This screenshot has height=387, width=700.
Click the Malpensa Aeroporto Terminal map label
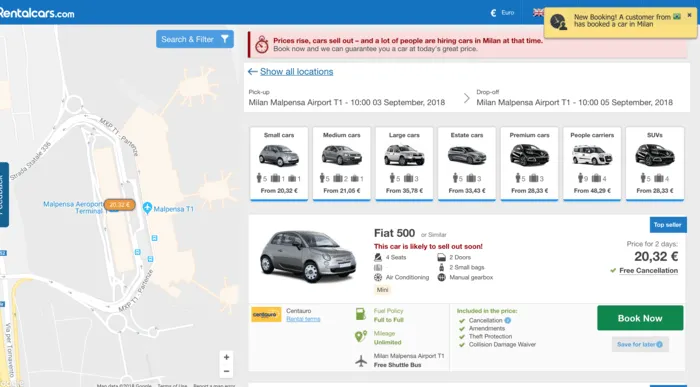click(73, 208)
